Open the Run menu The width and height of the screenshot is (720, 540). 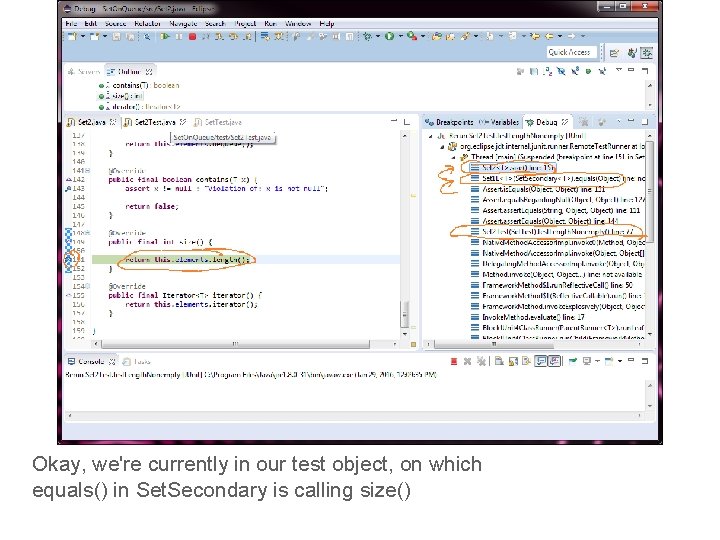[270, 23]
